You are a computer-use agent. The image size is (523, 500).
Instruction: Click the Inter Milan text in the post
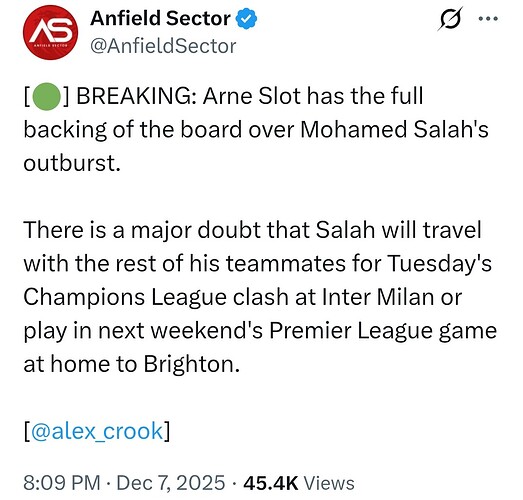point(377,297)
